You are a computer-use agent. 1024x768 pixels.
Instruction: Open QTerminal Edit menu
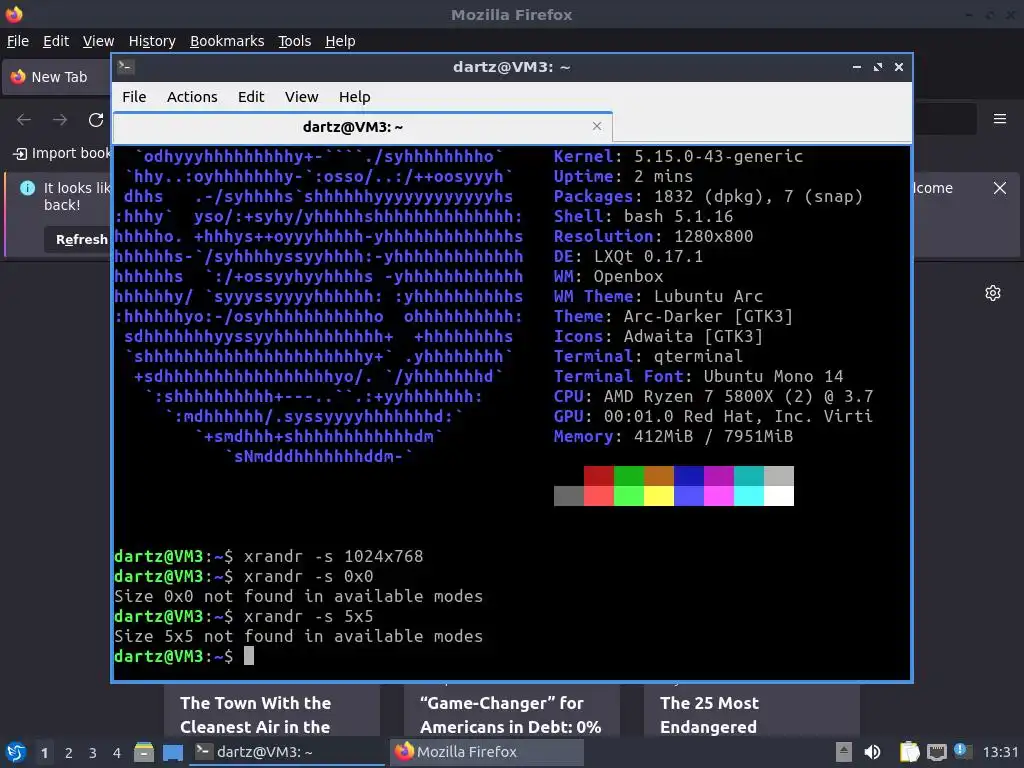tap(251, 97)
